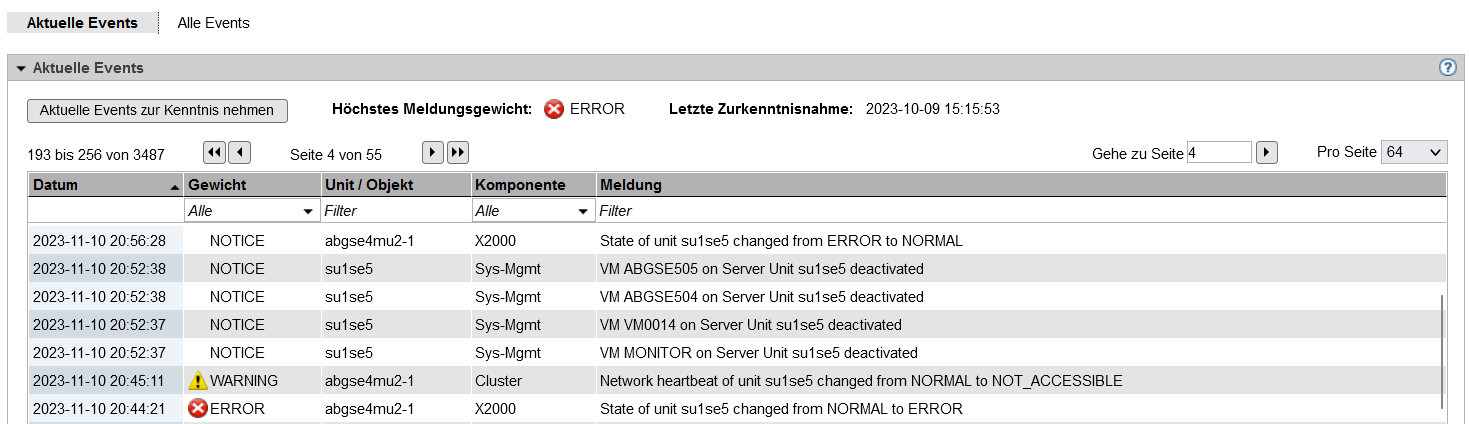The image size is (1469, 424).
Task: Click the red ERROR icon in event row
Action: point(198,408)
